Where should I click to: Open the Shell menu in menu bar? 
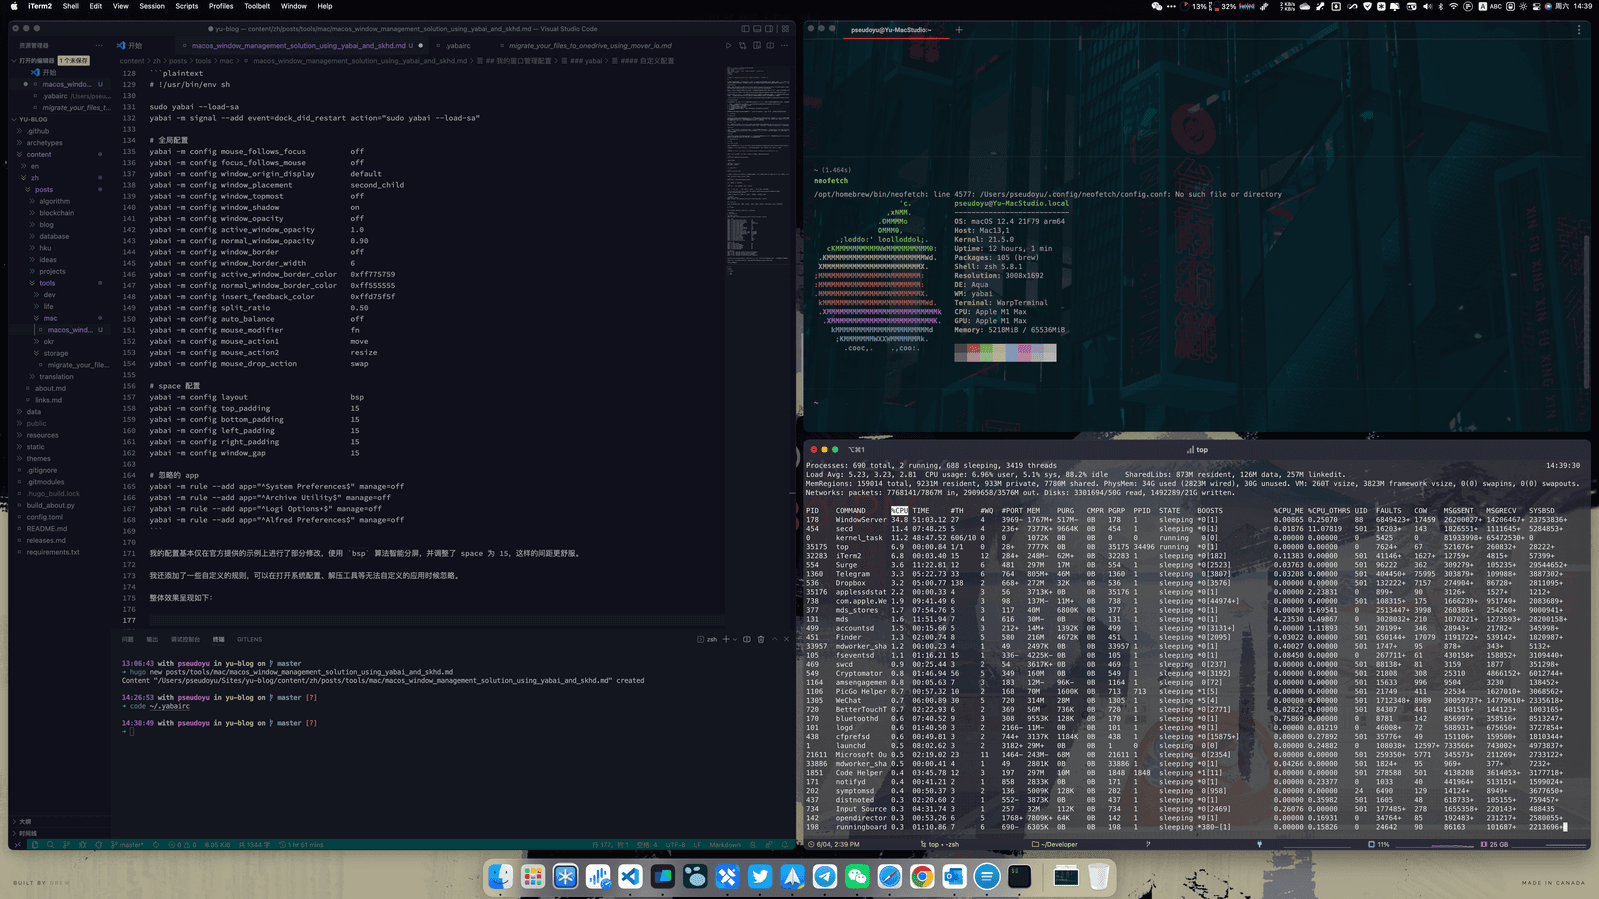(x=70, y=6)
